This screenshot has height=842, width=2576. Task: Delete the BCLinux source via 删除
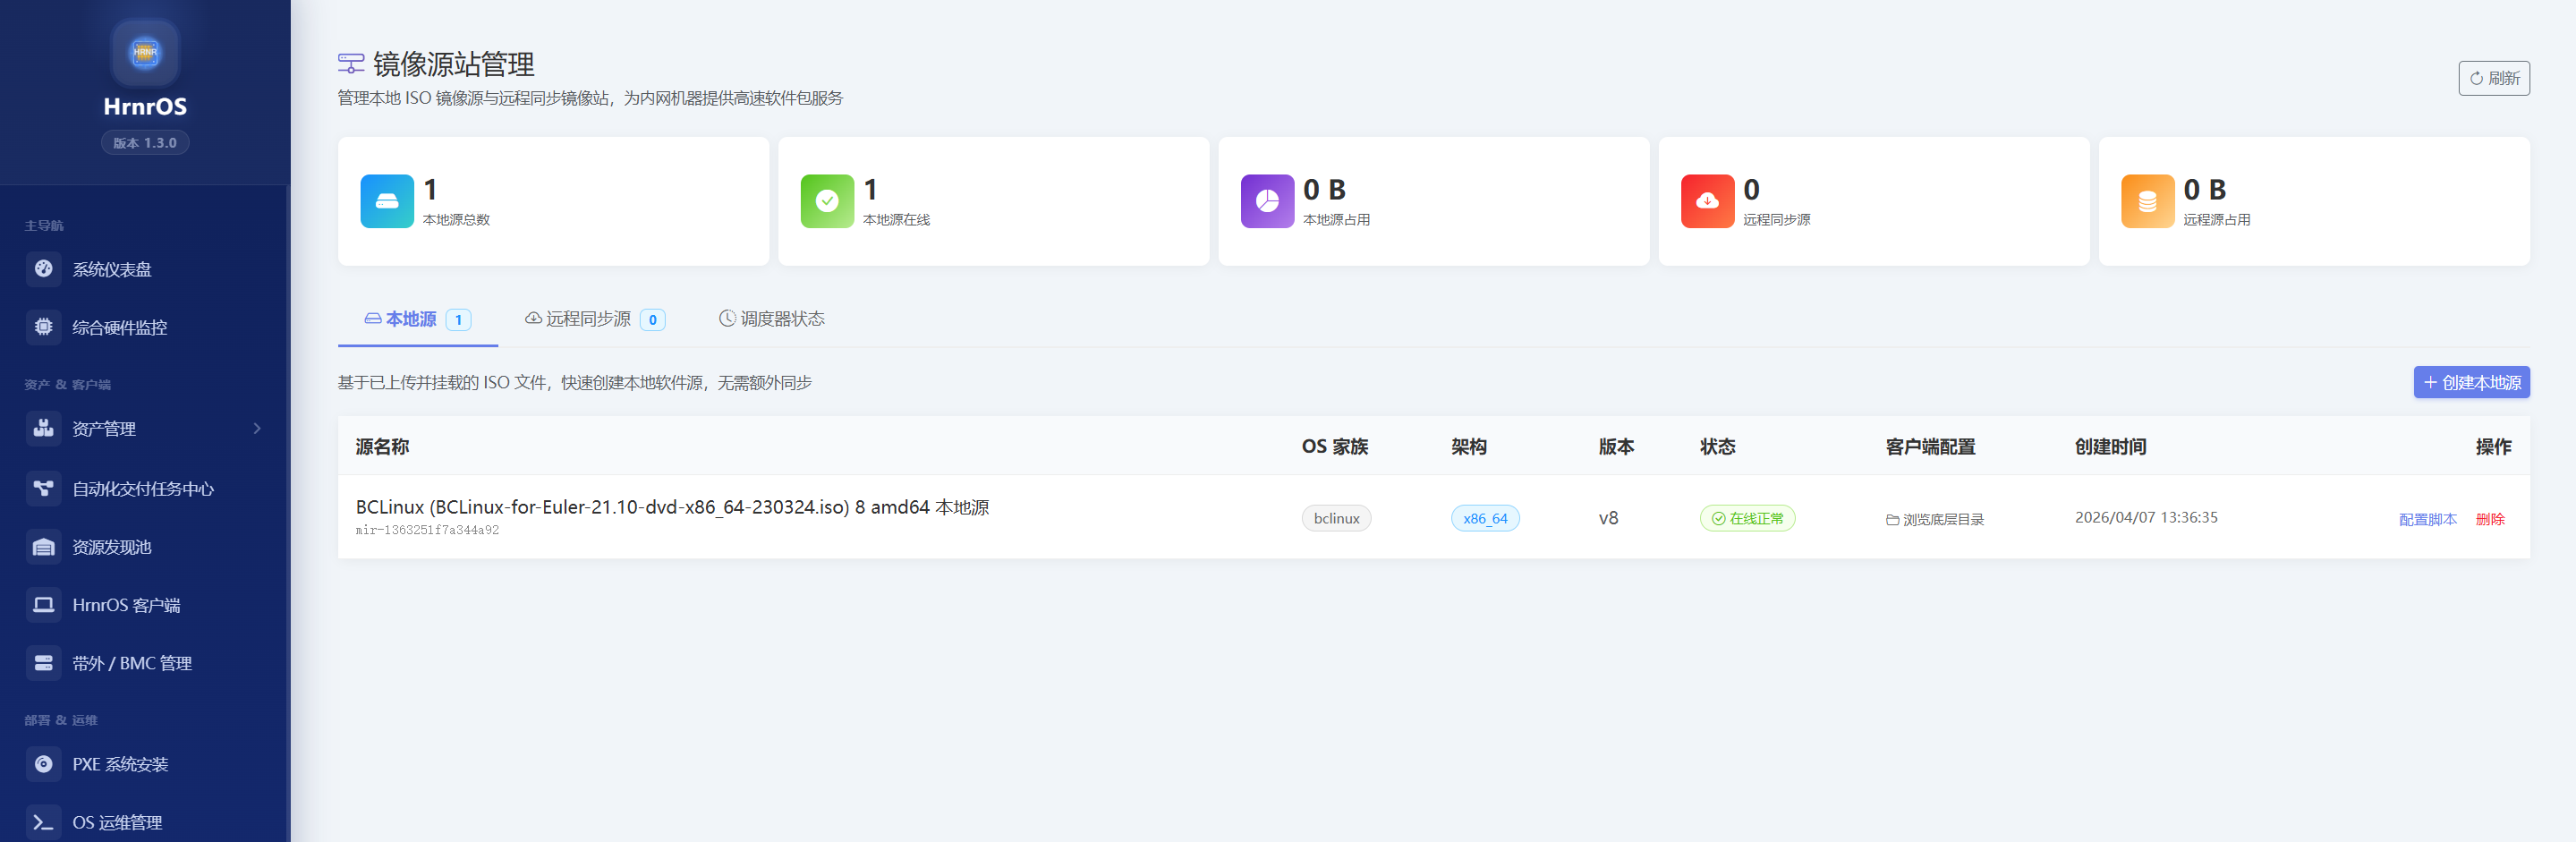2489,519
